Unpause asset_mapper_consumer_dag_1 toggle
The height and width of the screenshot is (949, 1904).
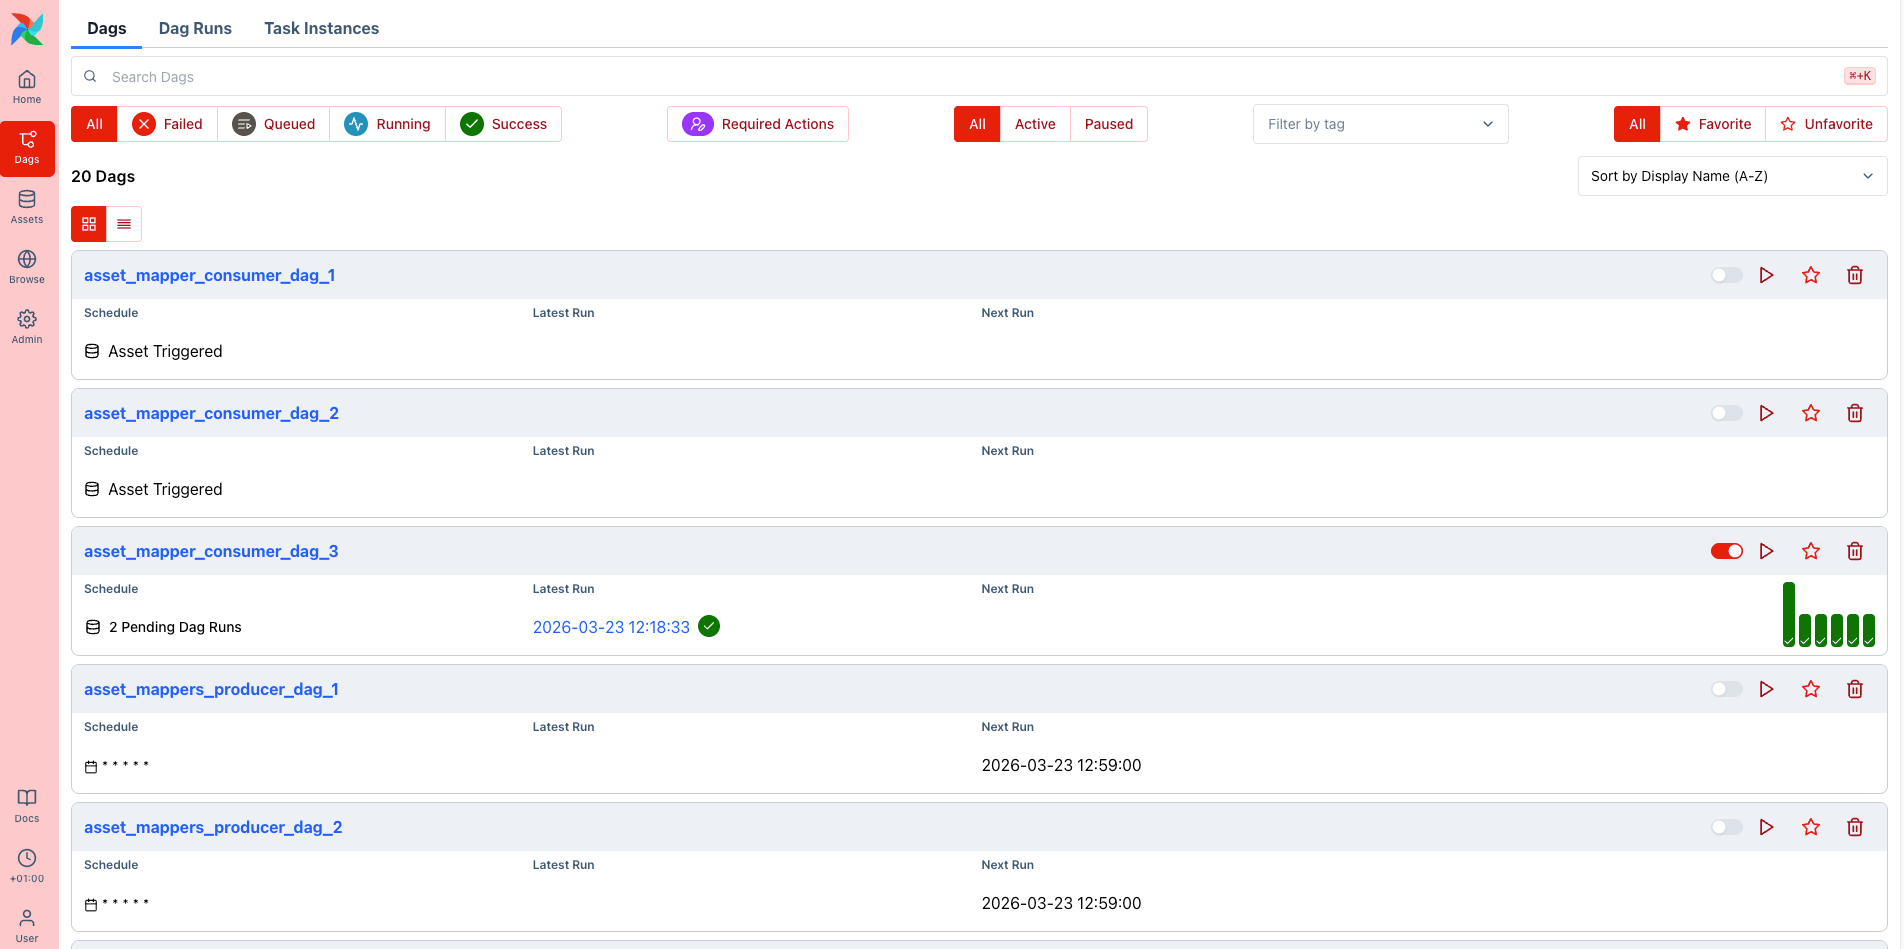[x=1726, y=275]
